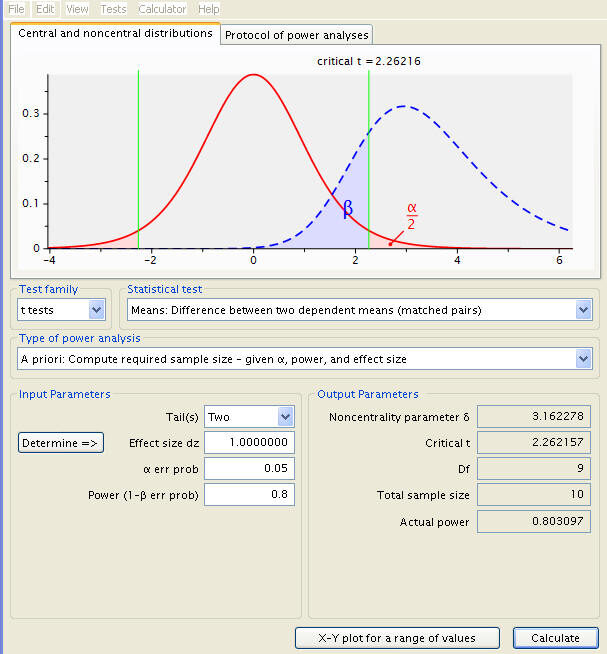Expand the Test family dropdown arrow
Viewport: 607px width, 654px height.
[x=96, y=310]
